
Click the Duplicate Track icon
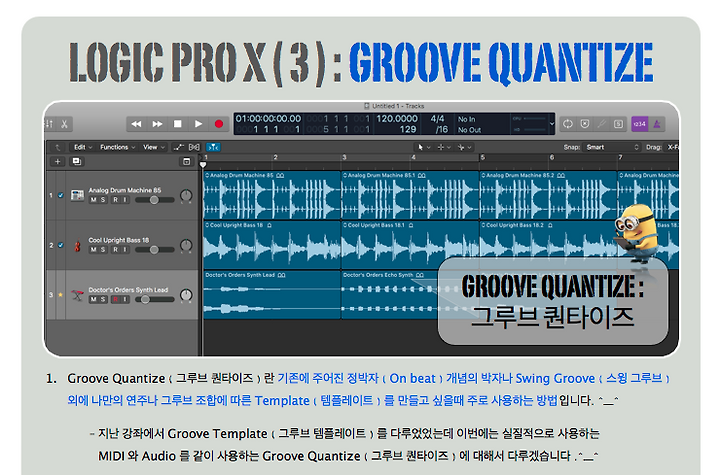76,162
